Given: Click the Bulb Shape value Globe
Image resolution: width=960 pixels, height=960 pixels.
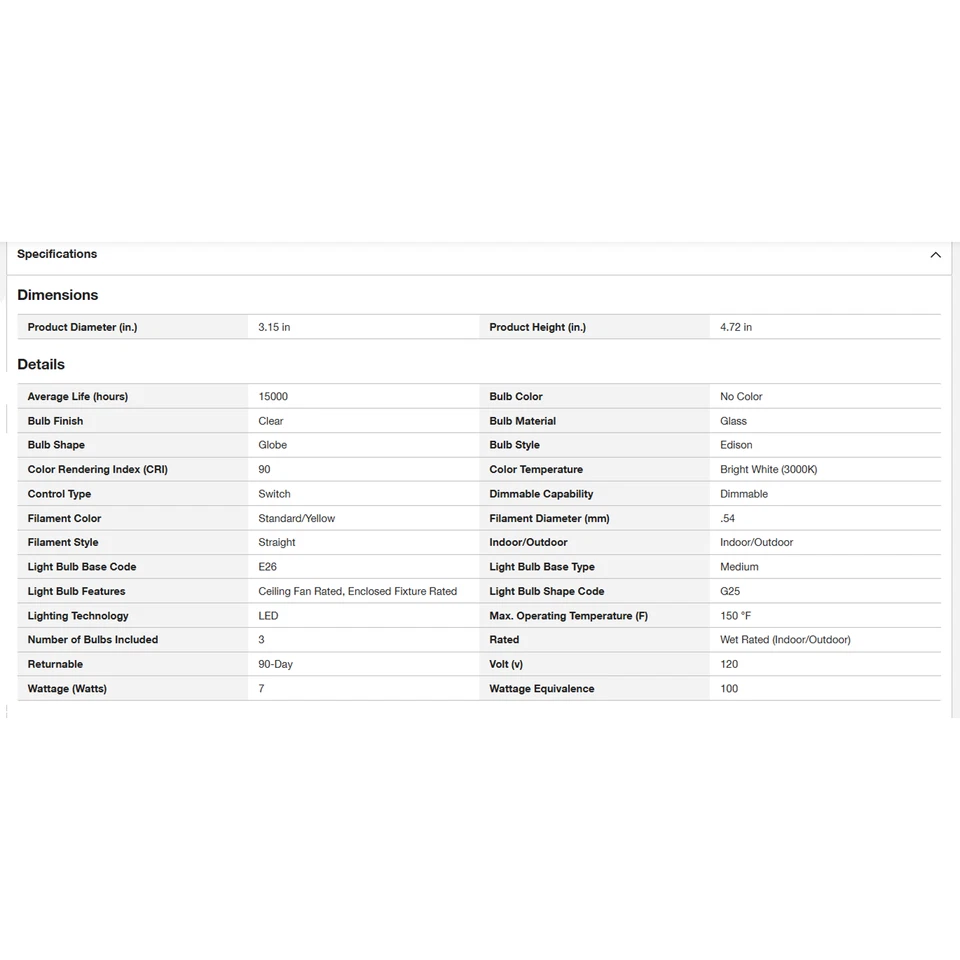Looking at the screenshot, I should click(272, 445).
